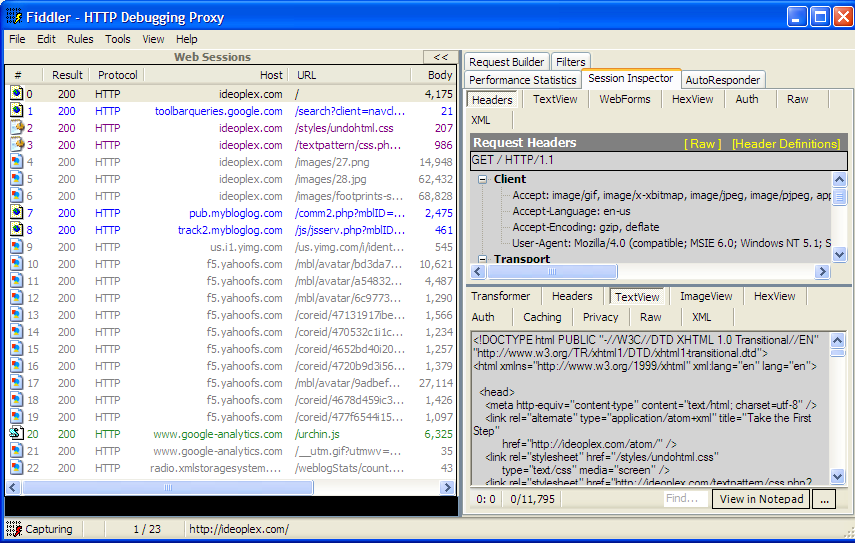Select the CSS file icon in session 3
This screenshot has width=860, height=543.
pos(17,144)
